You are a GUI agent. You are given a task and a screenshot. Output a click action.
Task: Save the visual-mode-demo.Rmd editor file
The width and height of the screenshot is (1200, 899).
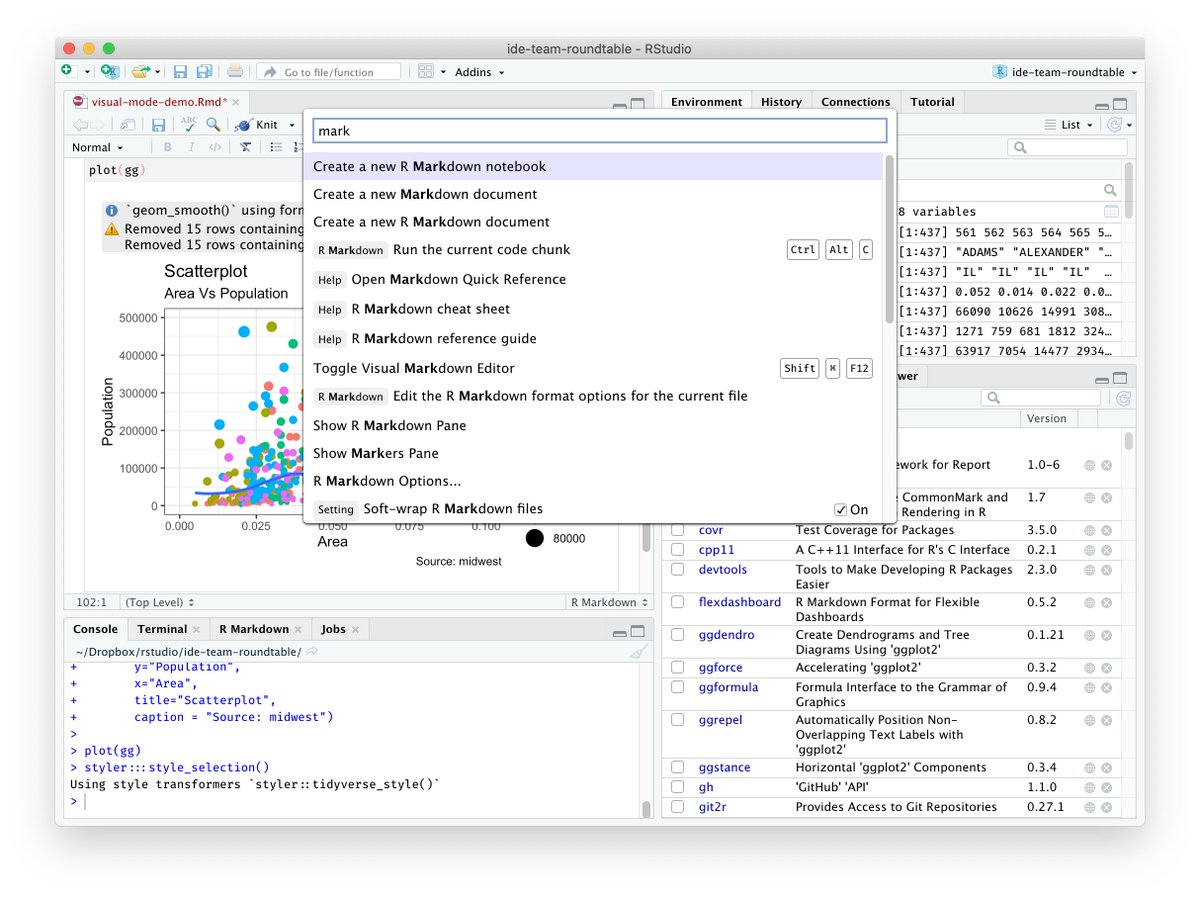pos(159,125)
